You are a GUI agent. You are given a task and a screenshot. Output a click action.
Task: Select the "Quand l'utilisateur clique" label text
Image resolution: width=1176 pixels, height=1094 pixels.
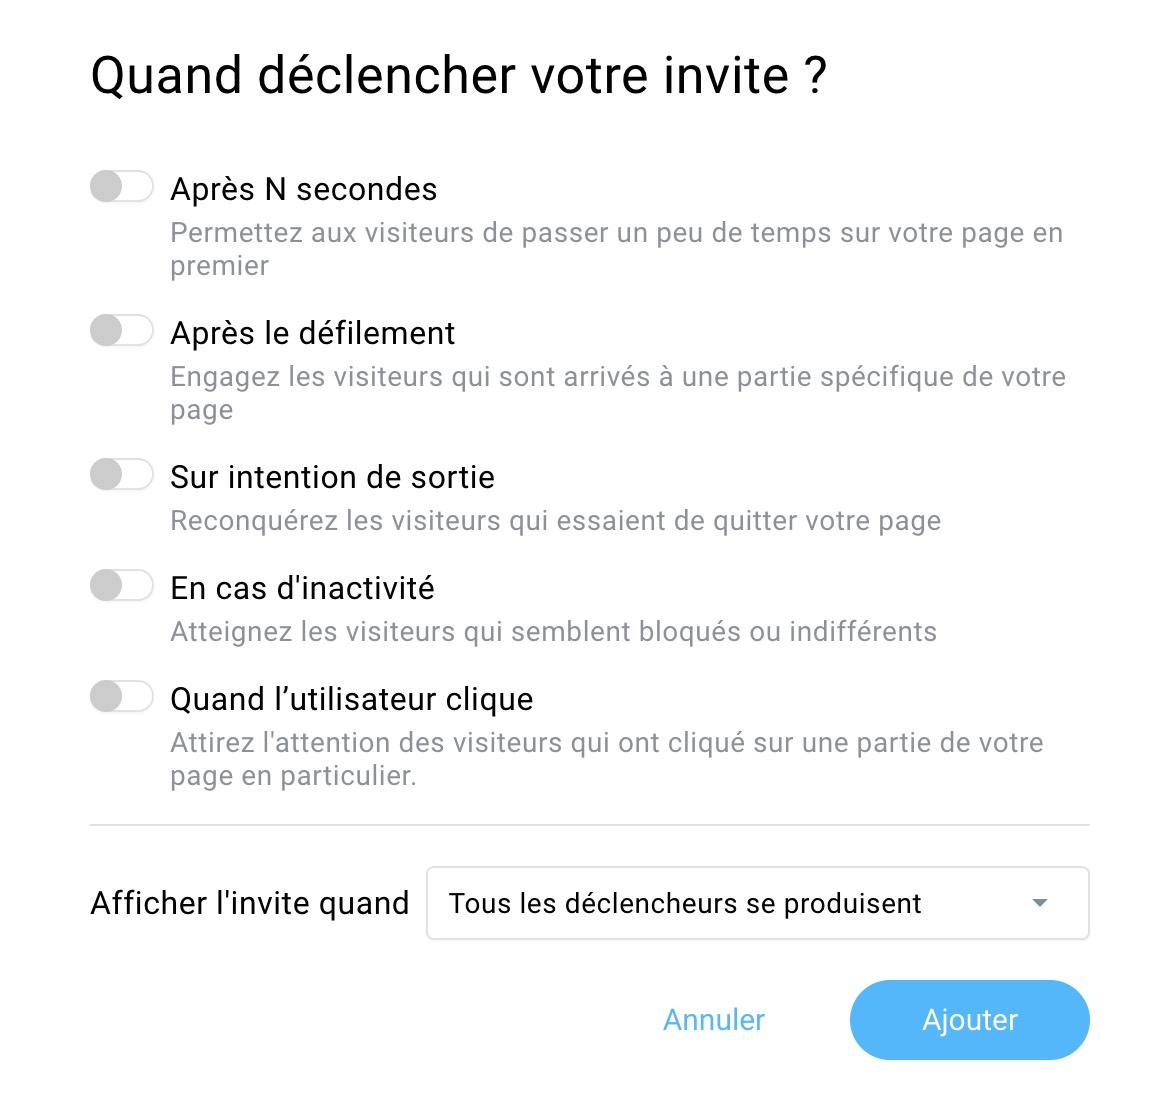352,699
